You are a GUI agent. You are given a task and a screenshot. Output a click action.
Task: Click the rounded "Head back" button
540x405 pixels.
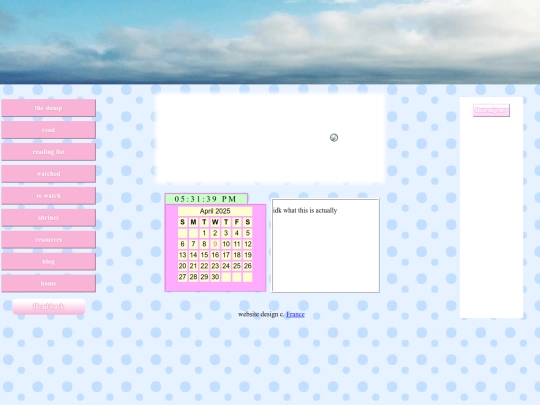(49, 307)
